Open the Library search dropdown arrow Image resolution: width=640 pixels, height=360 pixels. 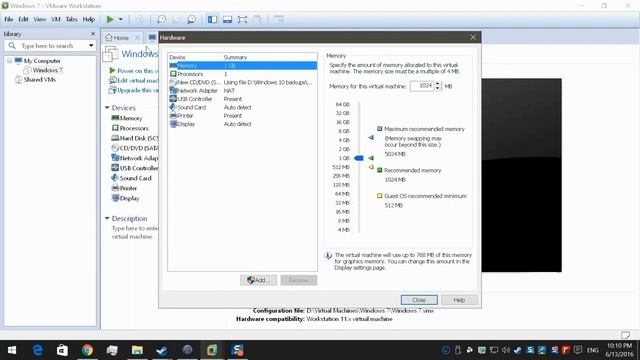(91, 46)
